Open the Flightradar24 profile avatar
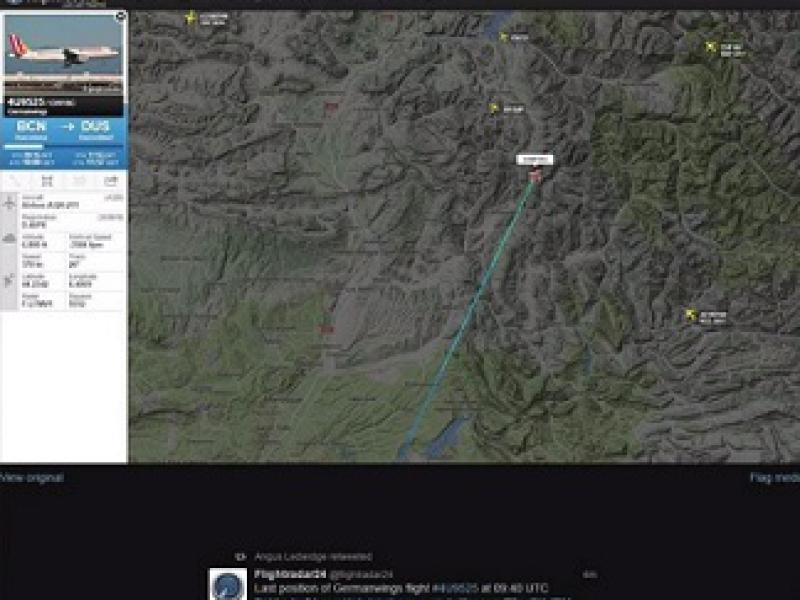 tap(228, 584)
